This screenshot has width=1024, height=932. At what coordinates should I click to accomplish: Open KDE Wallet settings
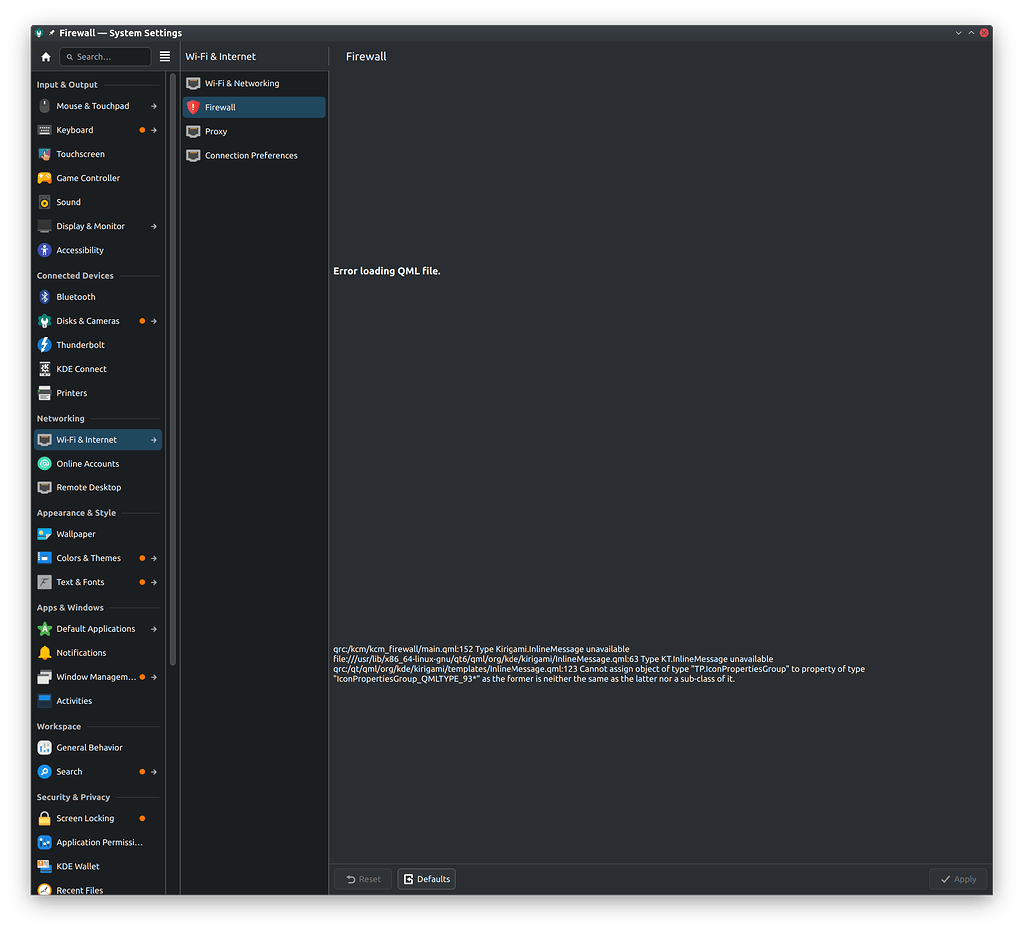(x=44, y=866)
